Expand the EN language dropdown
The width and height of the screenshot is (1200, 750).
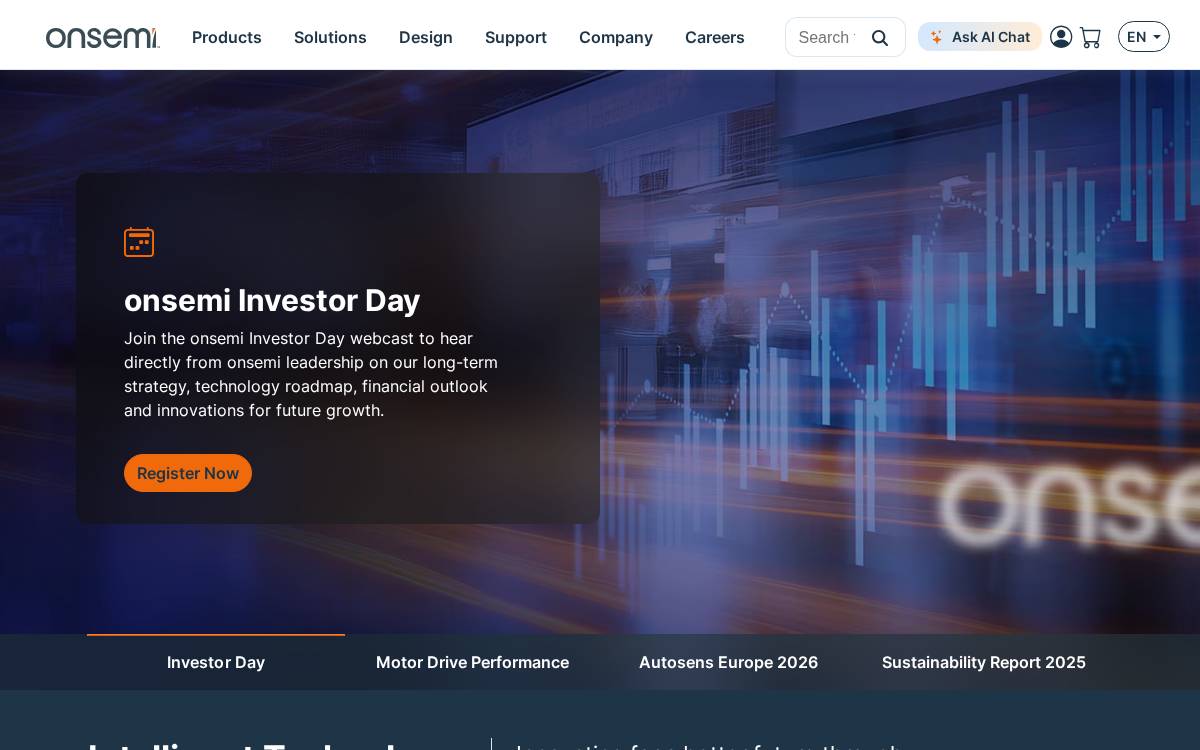[x=1144, y=37]
